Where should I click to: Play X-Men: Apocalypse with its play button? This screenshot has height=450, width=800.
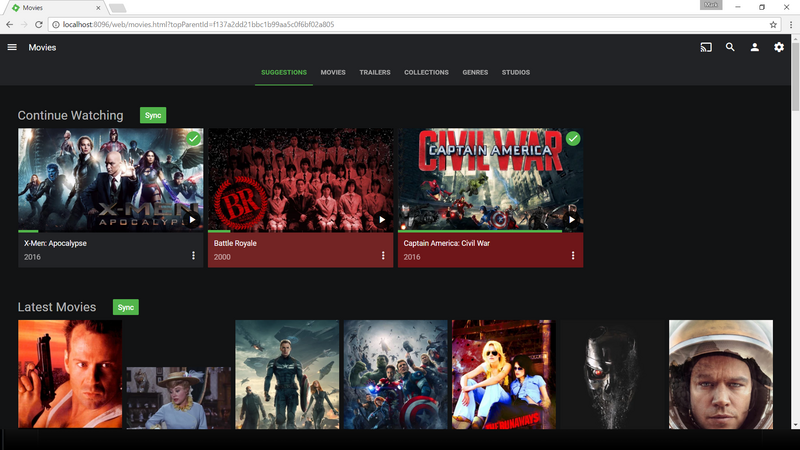tap(192, 220)
